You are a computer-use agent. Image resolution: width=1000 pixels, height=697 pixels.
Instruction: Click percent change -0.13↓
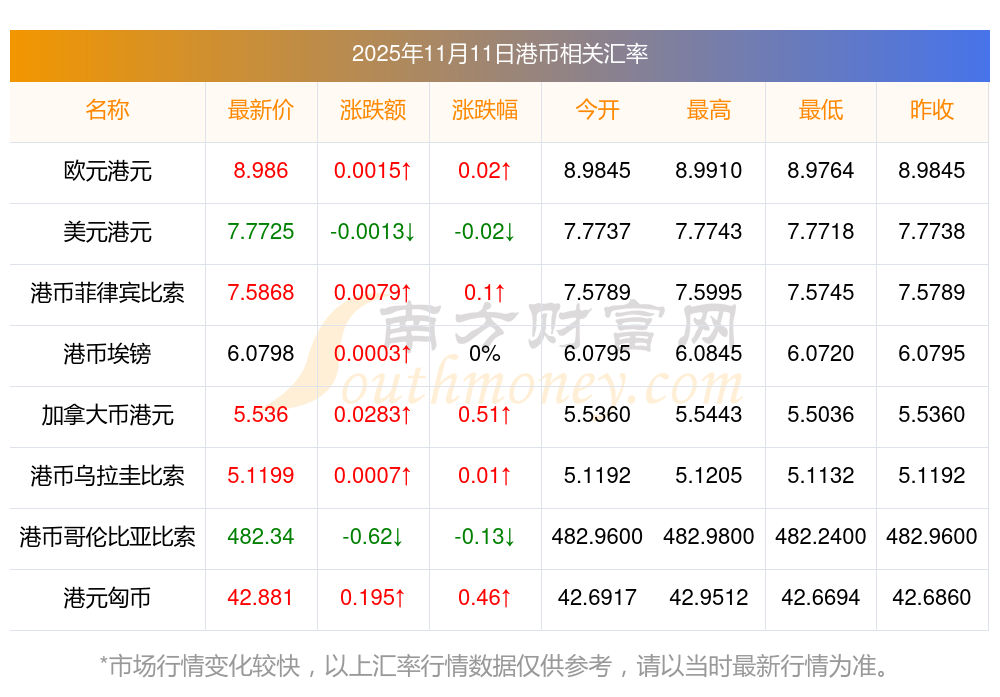[485, 536]
